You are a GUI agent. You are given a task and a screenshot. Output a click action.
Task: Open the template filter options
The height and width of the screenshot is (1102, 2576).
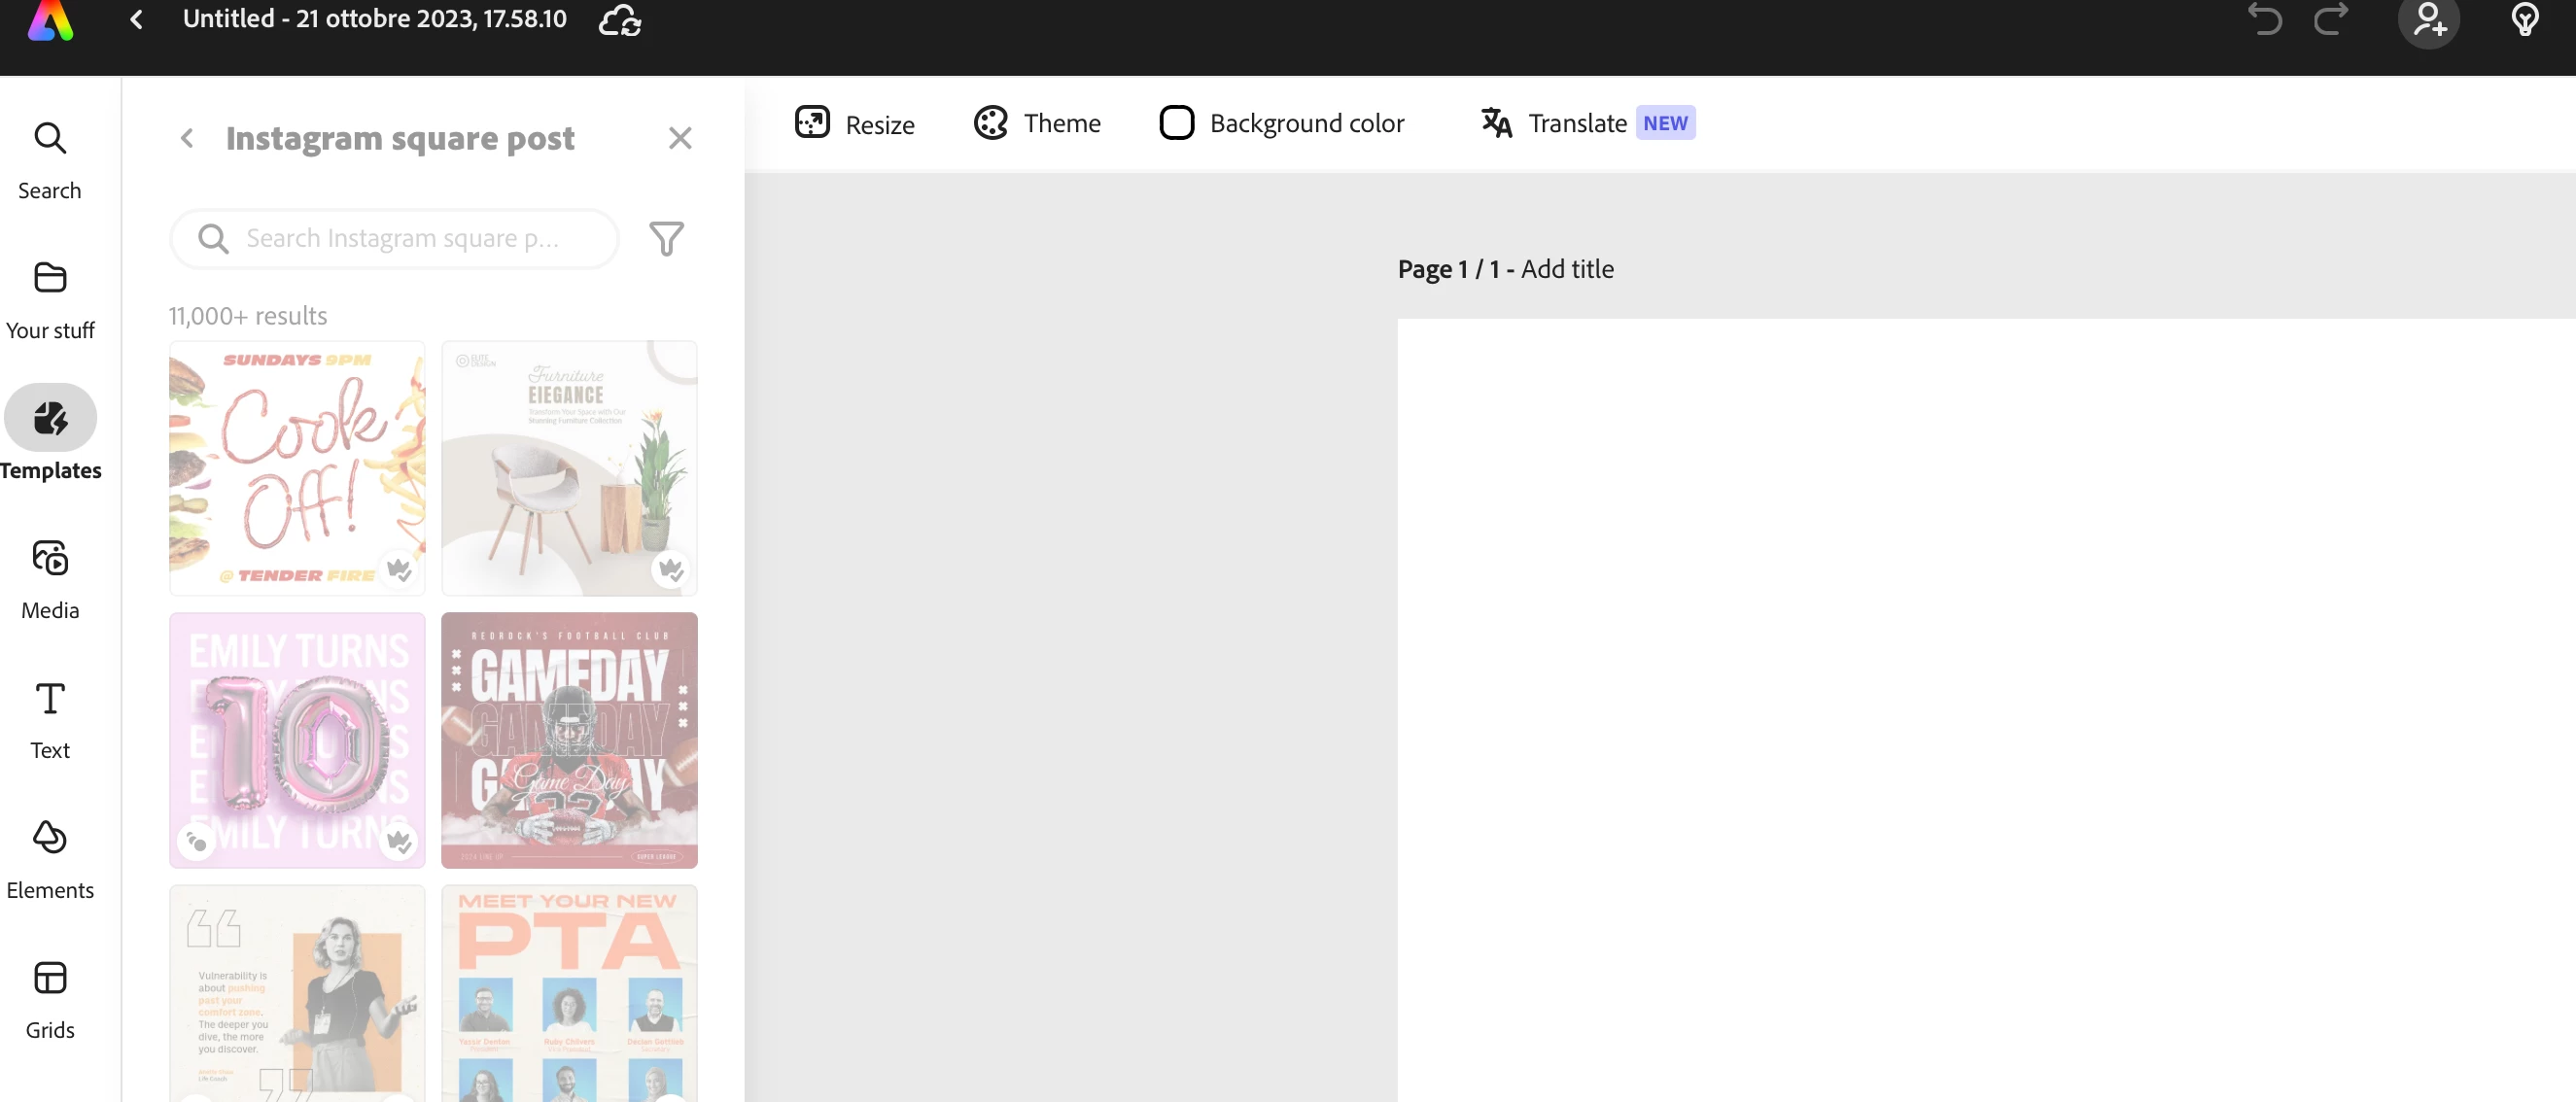tap(666, 238)
